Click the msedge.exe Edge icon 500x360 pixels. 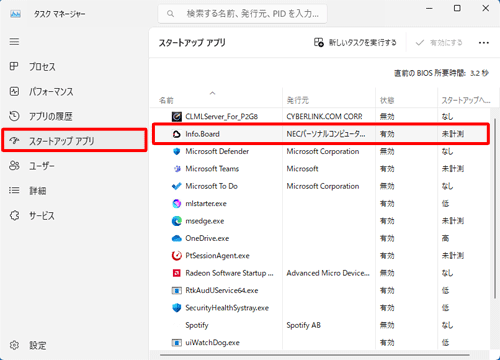pyautogui.click(x=177, y=221)
